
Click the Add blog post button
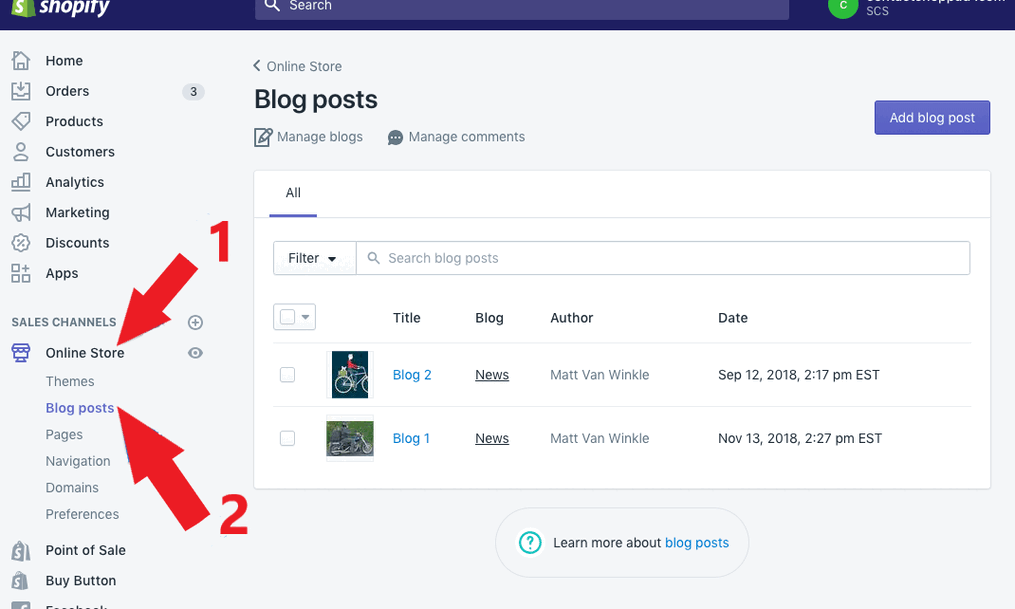point(931,117)
